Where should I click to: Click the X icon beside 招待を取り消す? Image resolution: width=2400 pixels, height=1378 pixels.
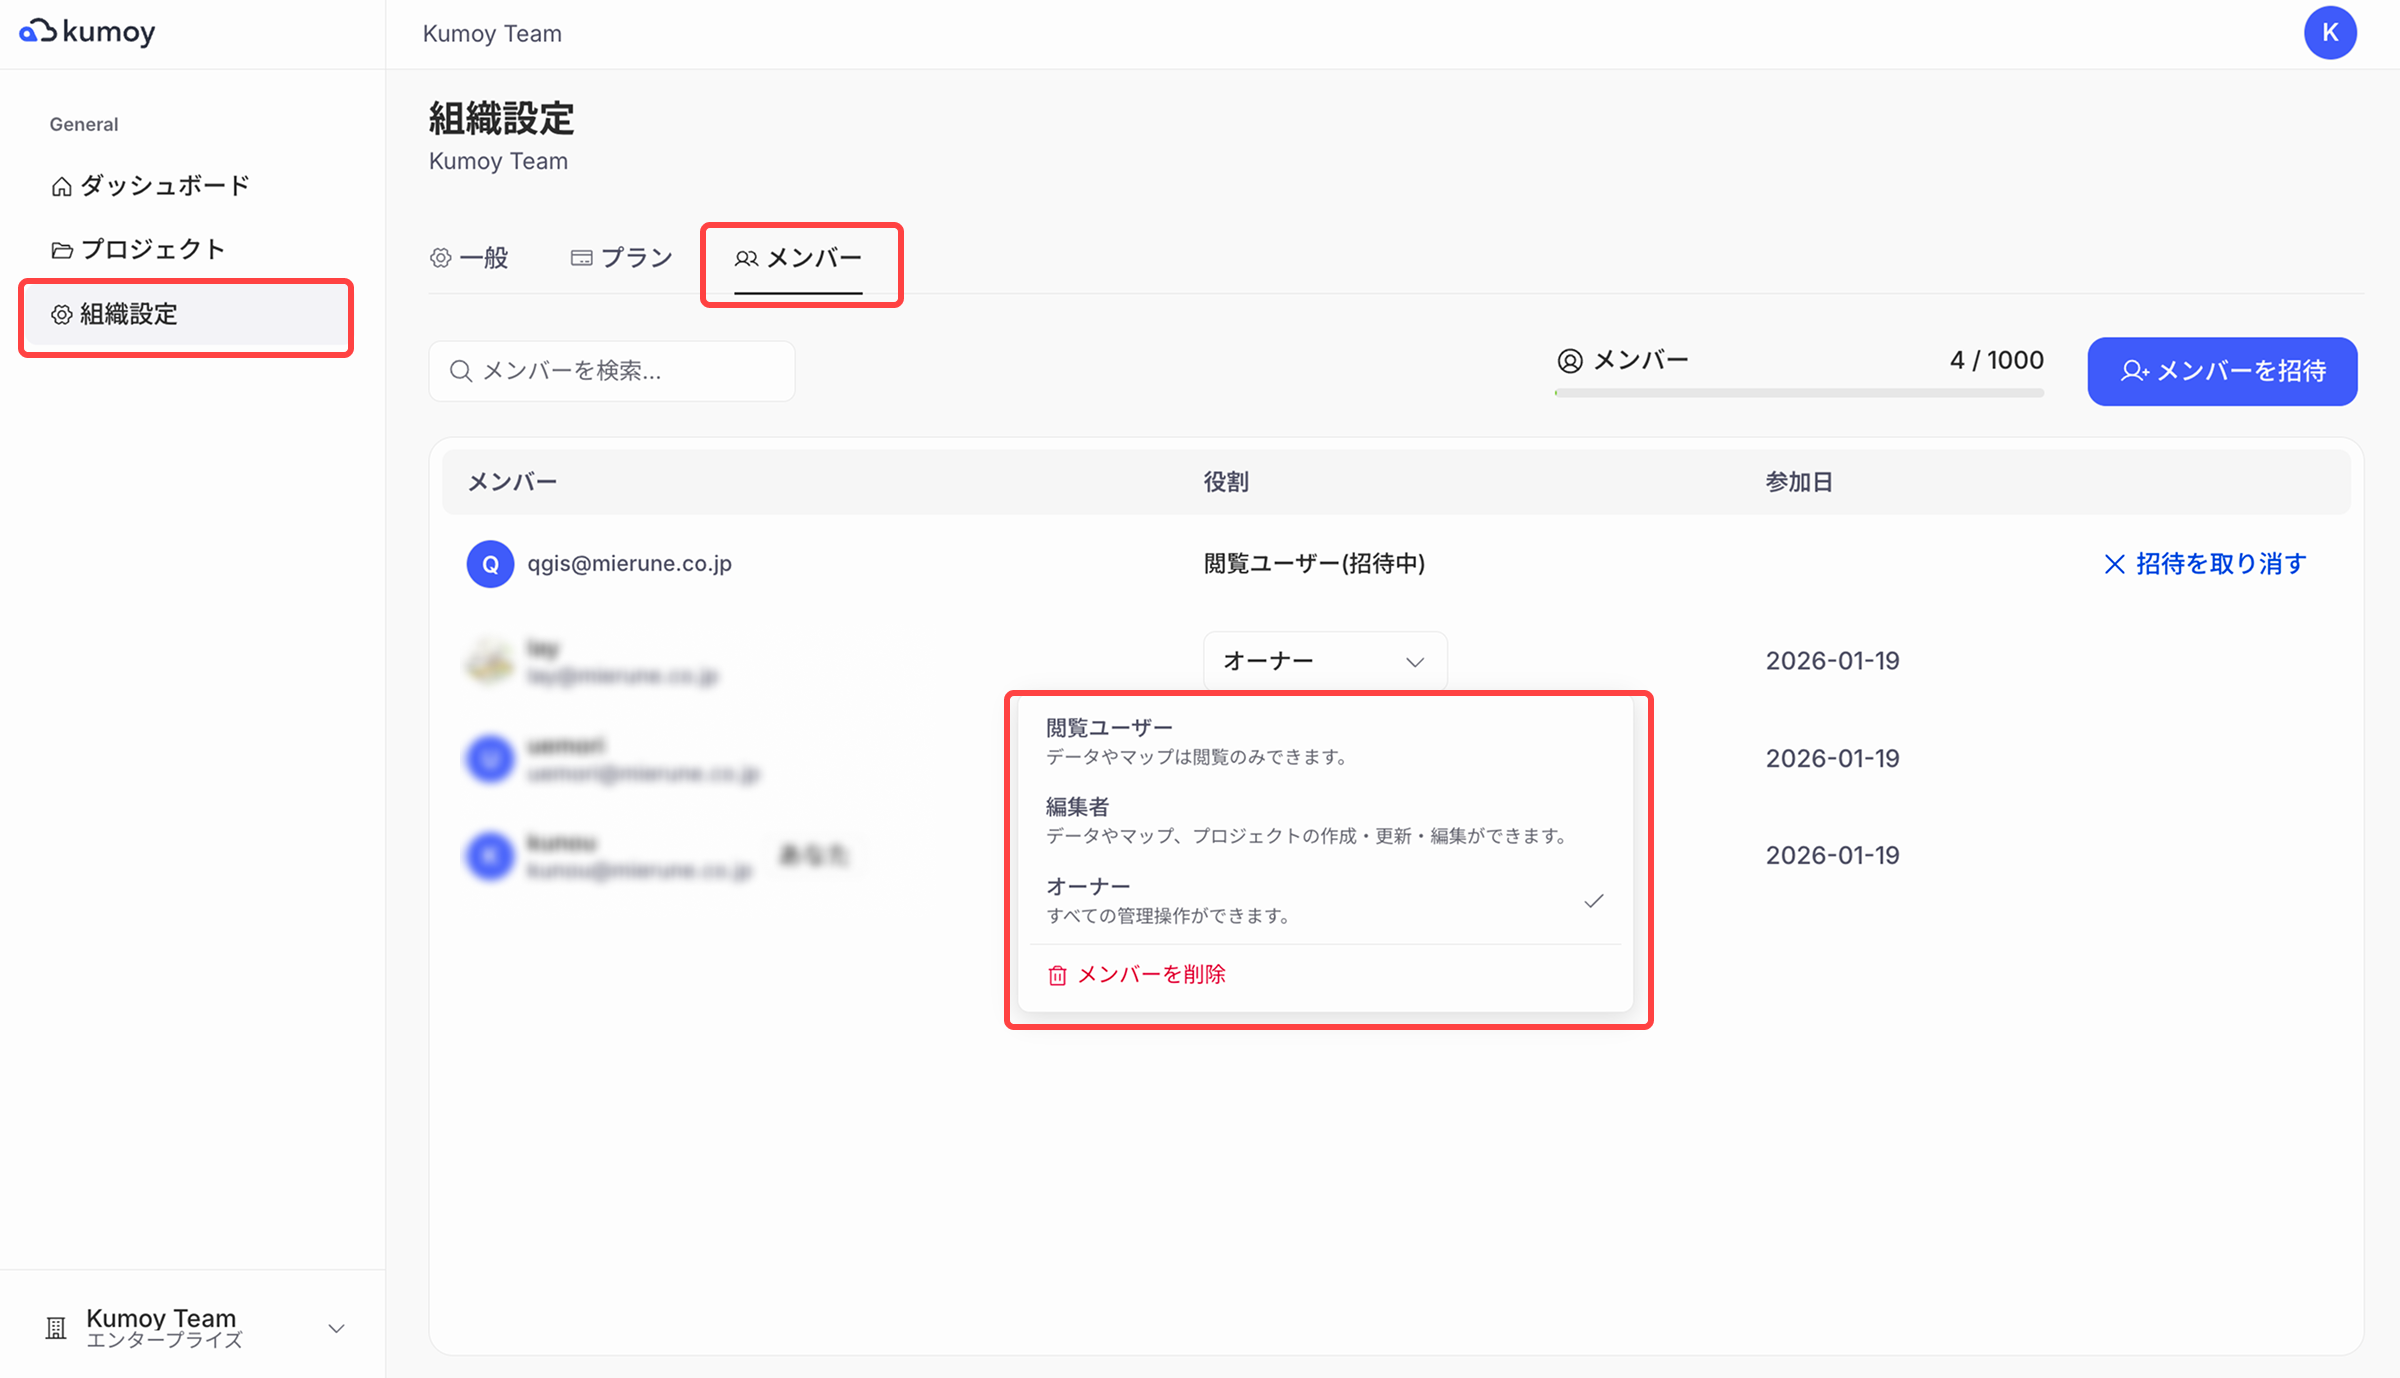click(x=2114, y=564)
